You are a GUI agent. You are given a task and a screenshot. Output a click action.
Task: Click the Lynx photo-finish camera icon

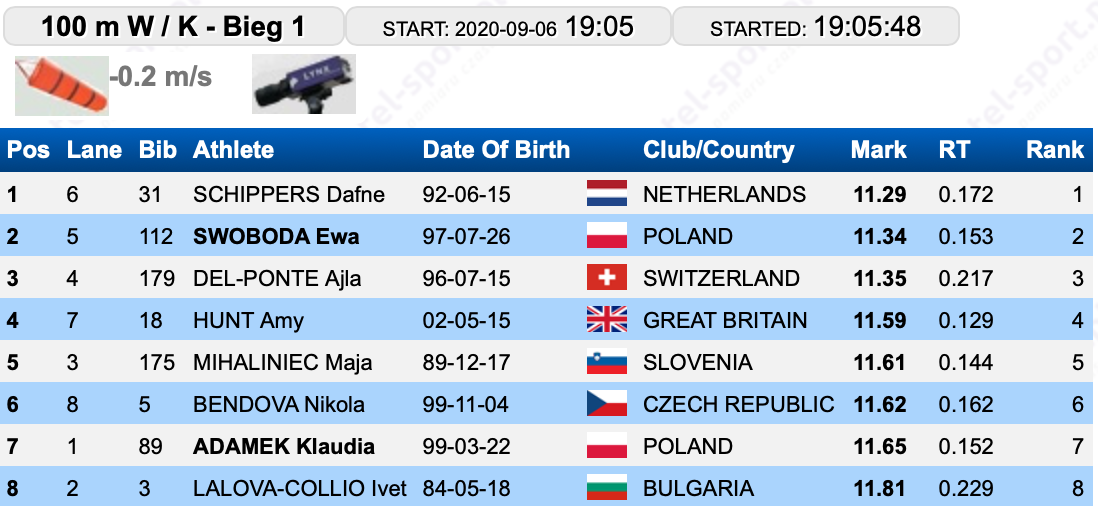304,84
